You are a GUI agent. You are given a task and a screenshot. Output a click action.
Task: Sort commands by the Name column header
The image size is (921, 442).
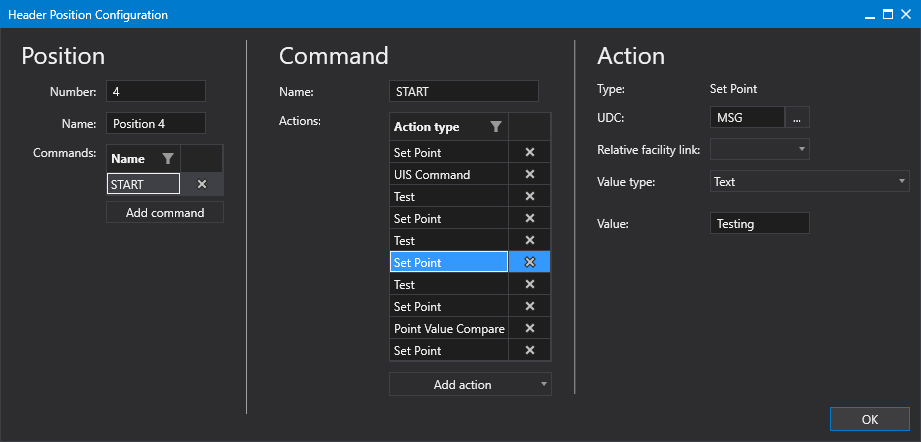(x=128, y=158)
